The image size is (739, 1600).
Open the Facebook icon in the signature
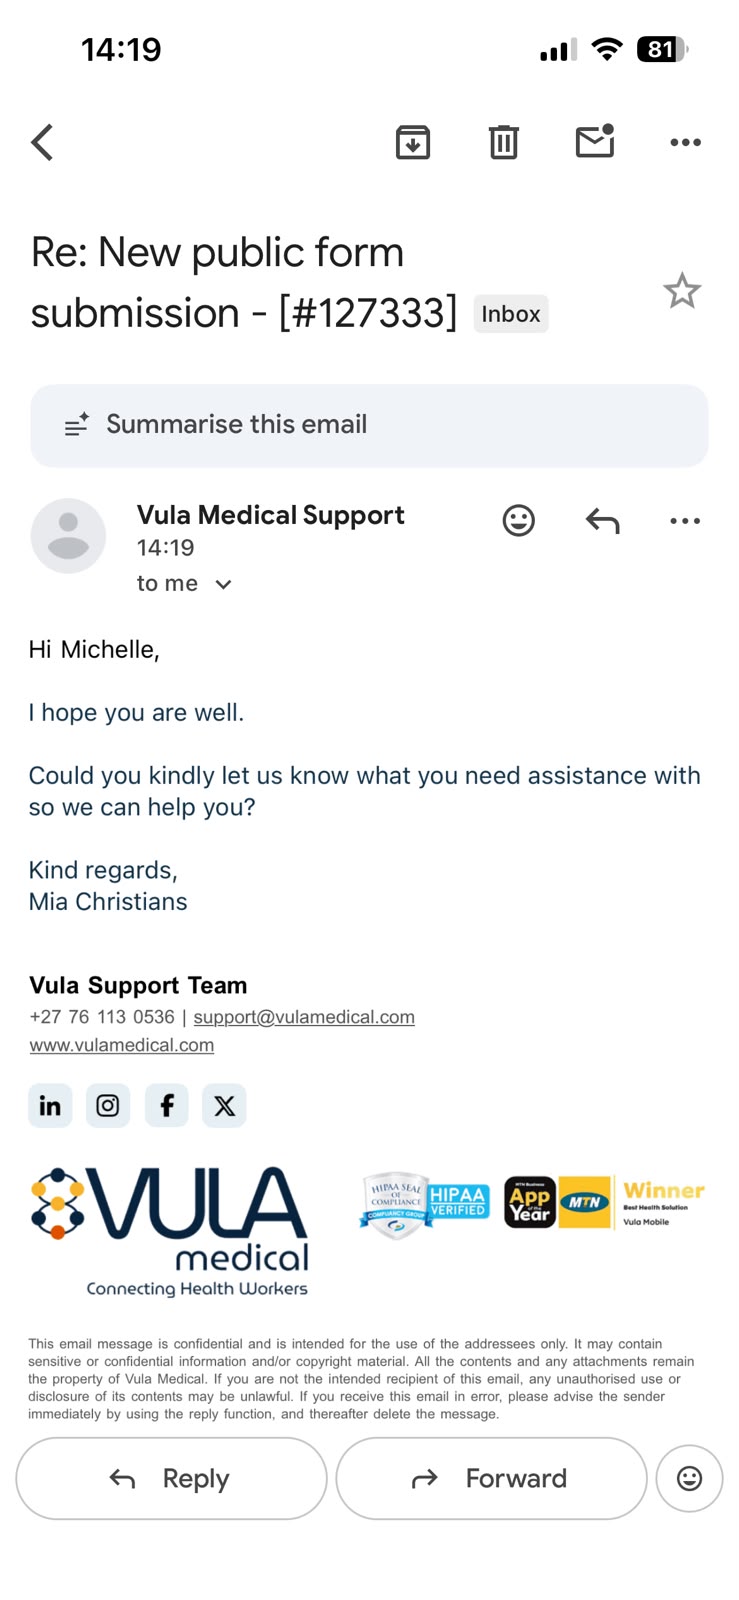pyautogui.click(x=167, y=1106)
